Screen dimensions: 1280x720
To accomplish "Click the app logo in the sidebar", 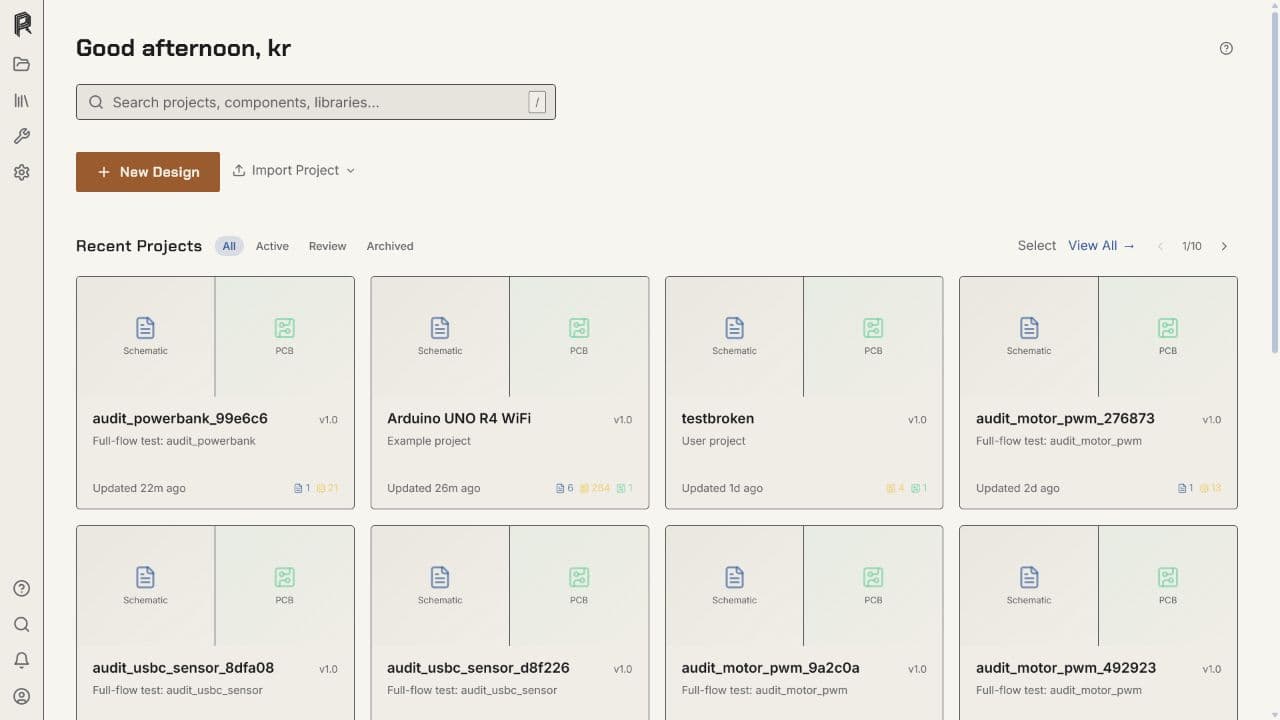I will (x=22, y=24).
